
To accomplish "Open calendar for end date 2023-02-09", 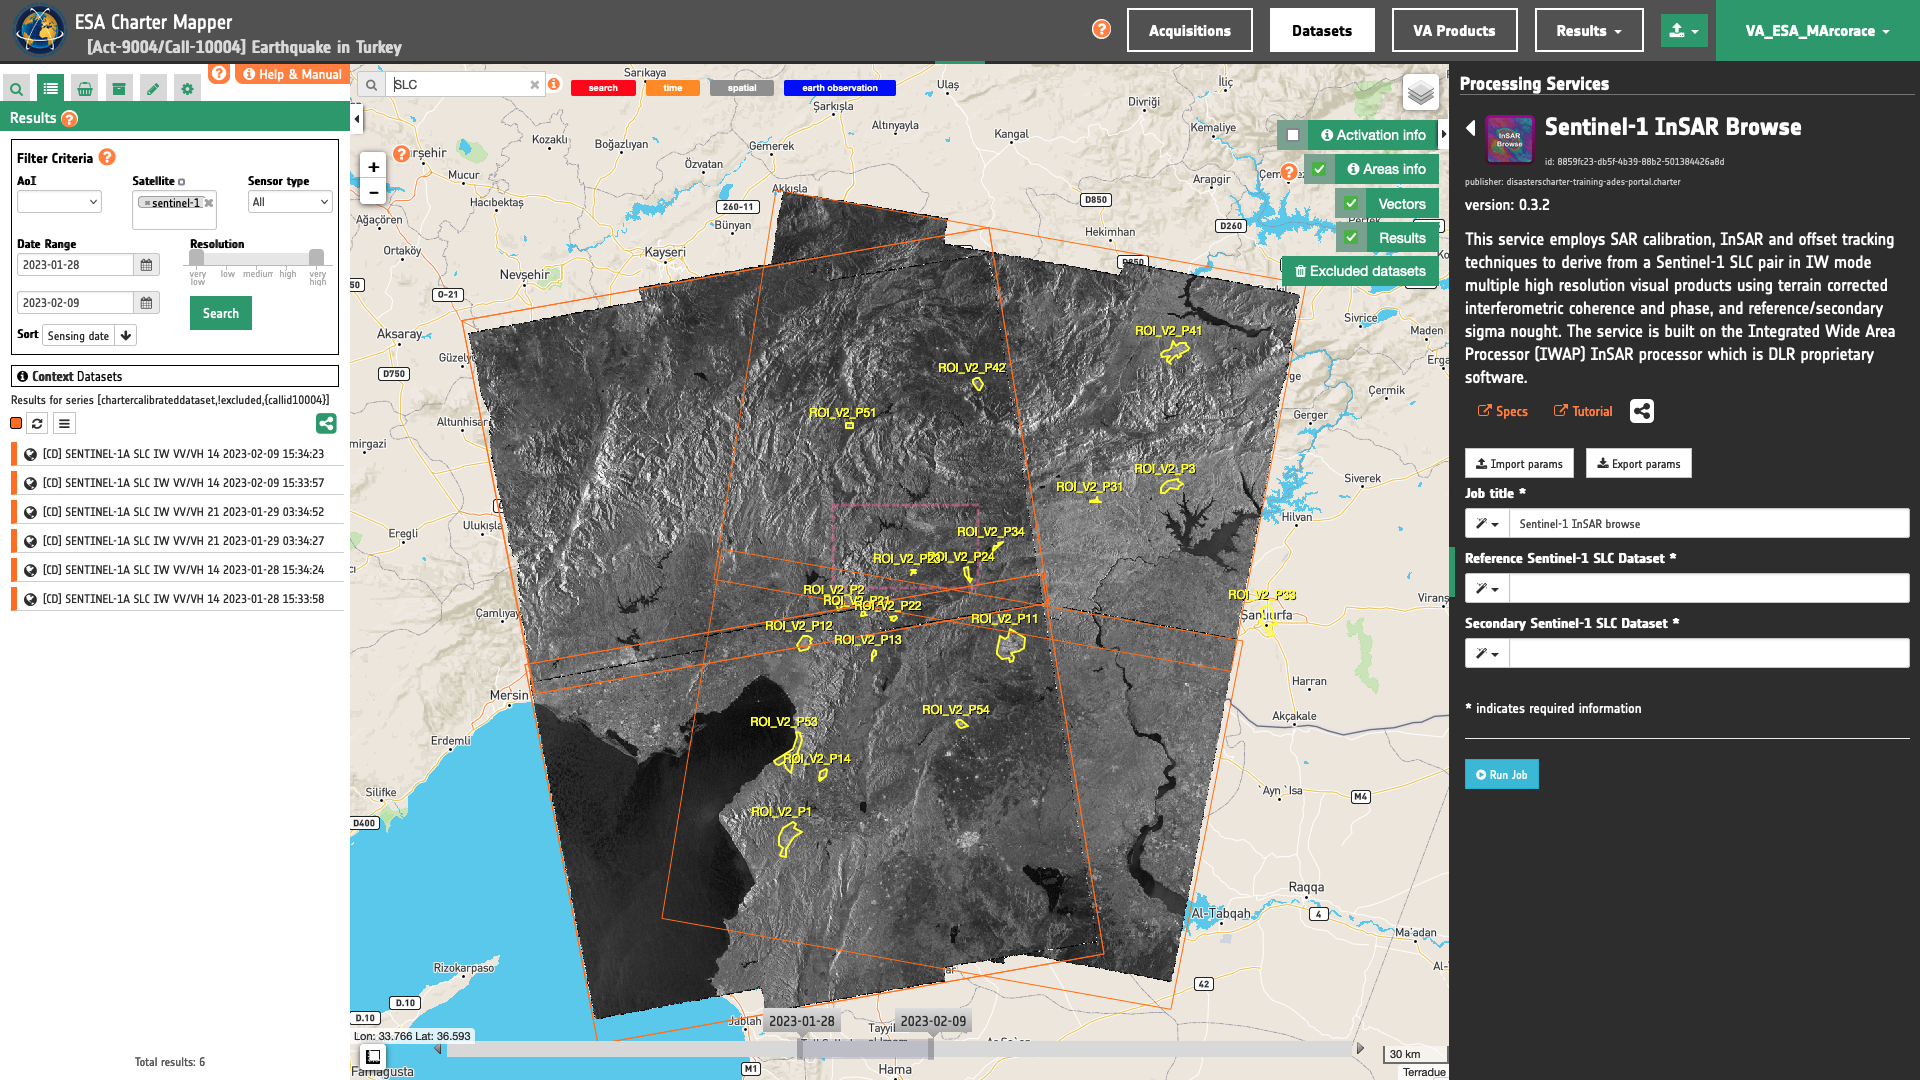I will click(x=146, y=303).
